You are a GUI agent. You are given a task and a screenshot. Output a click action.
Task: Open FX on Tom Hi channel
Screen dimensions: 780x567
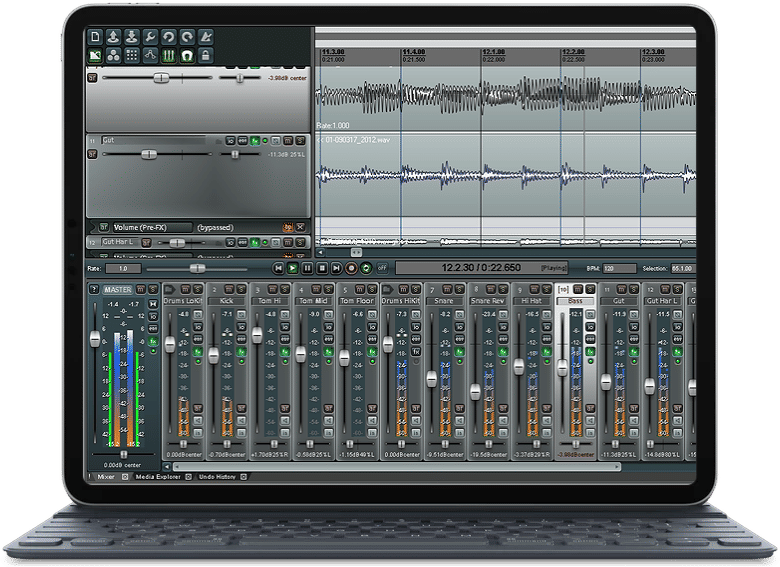pos(285,352)
